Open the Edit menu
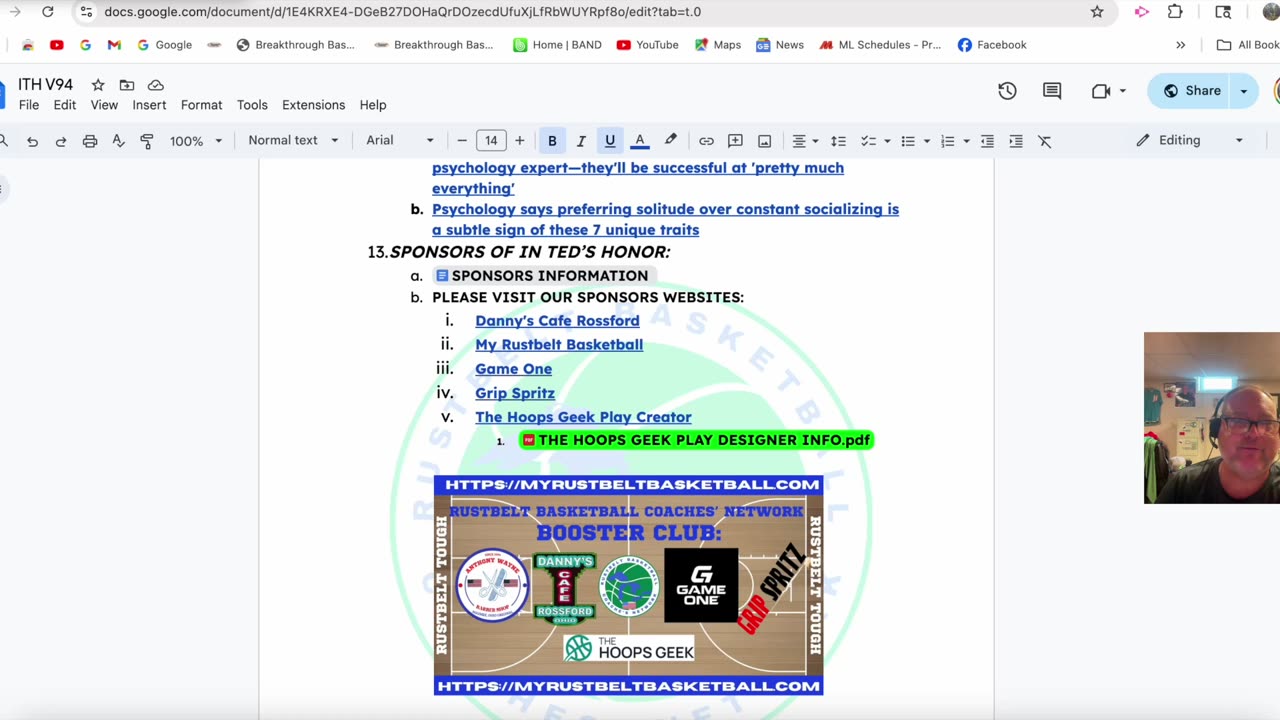 click(x=65, y=105)
